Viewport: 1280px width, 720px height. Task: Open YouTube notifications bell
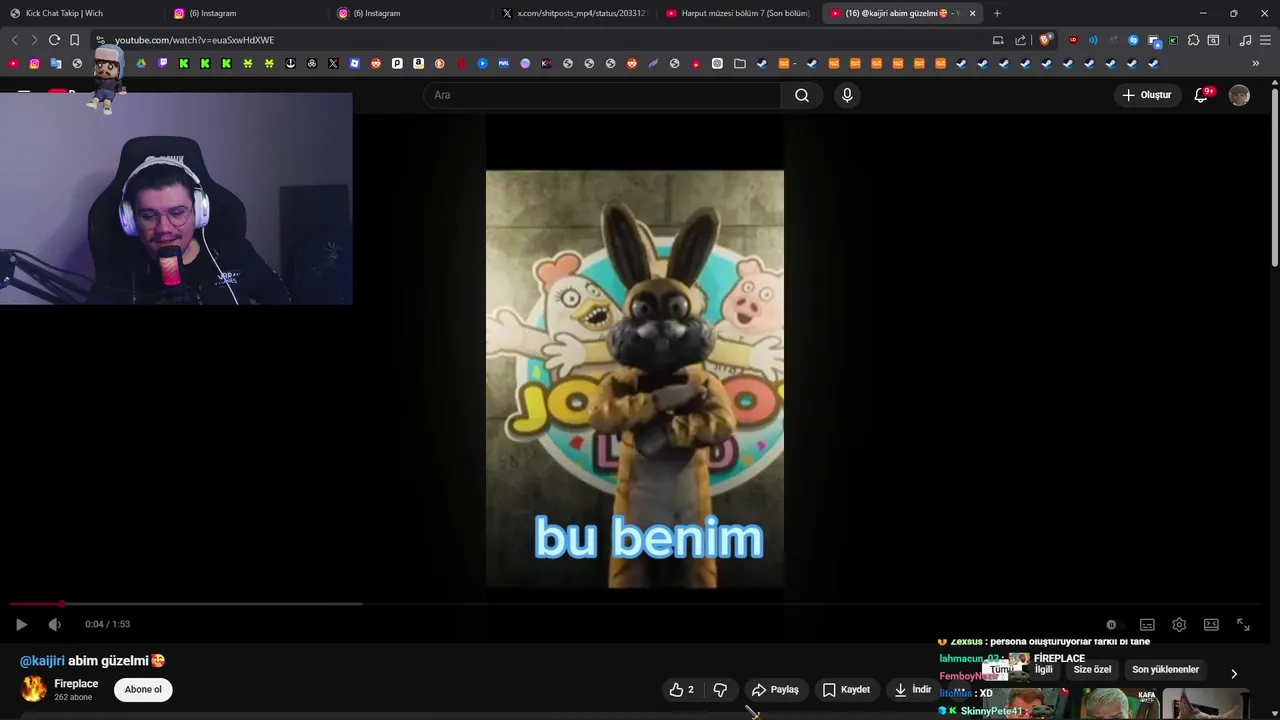pos(1201,95)
